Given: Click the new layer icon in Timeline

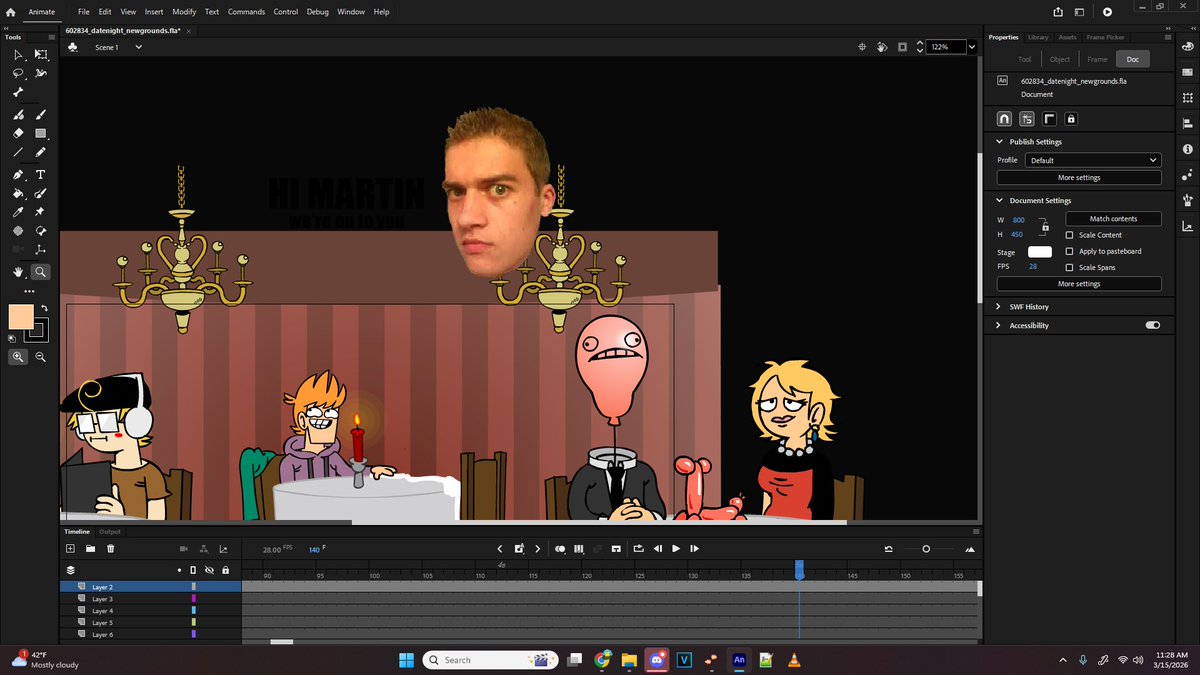Looking at the screenshot, I should (70, 548).
